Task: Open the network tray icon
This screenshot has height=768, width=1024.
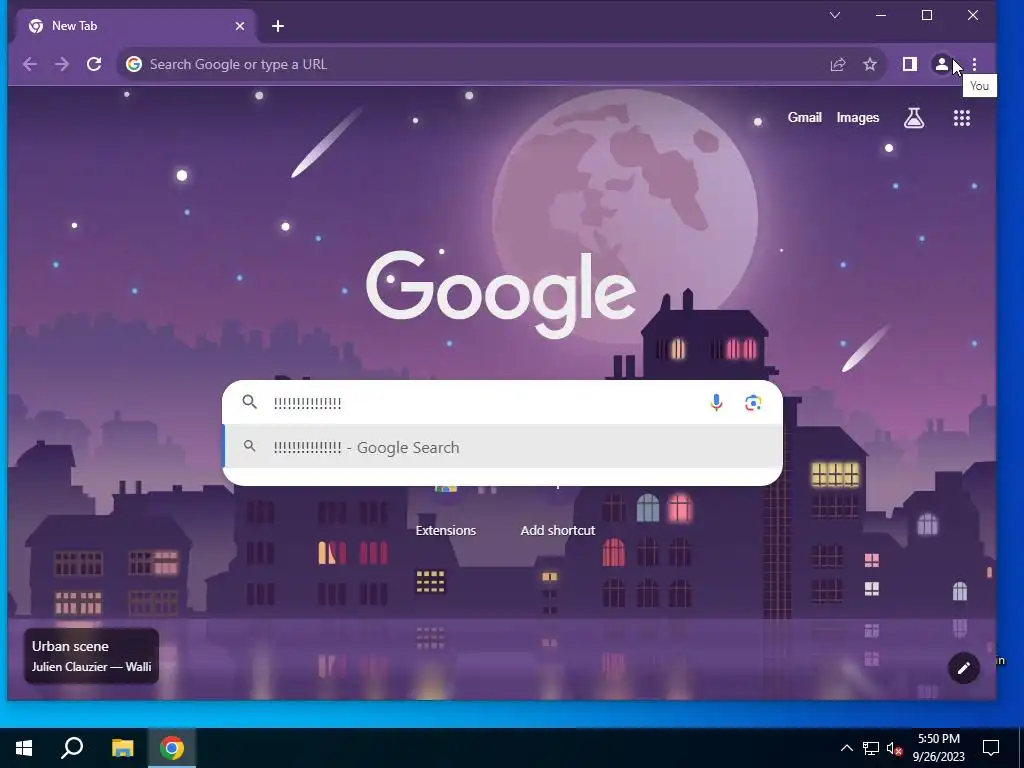Action: coord(871,748)
